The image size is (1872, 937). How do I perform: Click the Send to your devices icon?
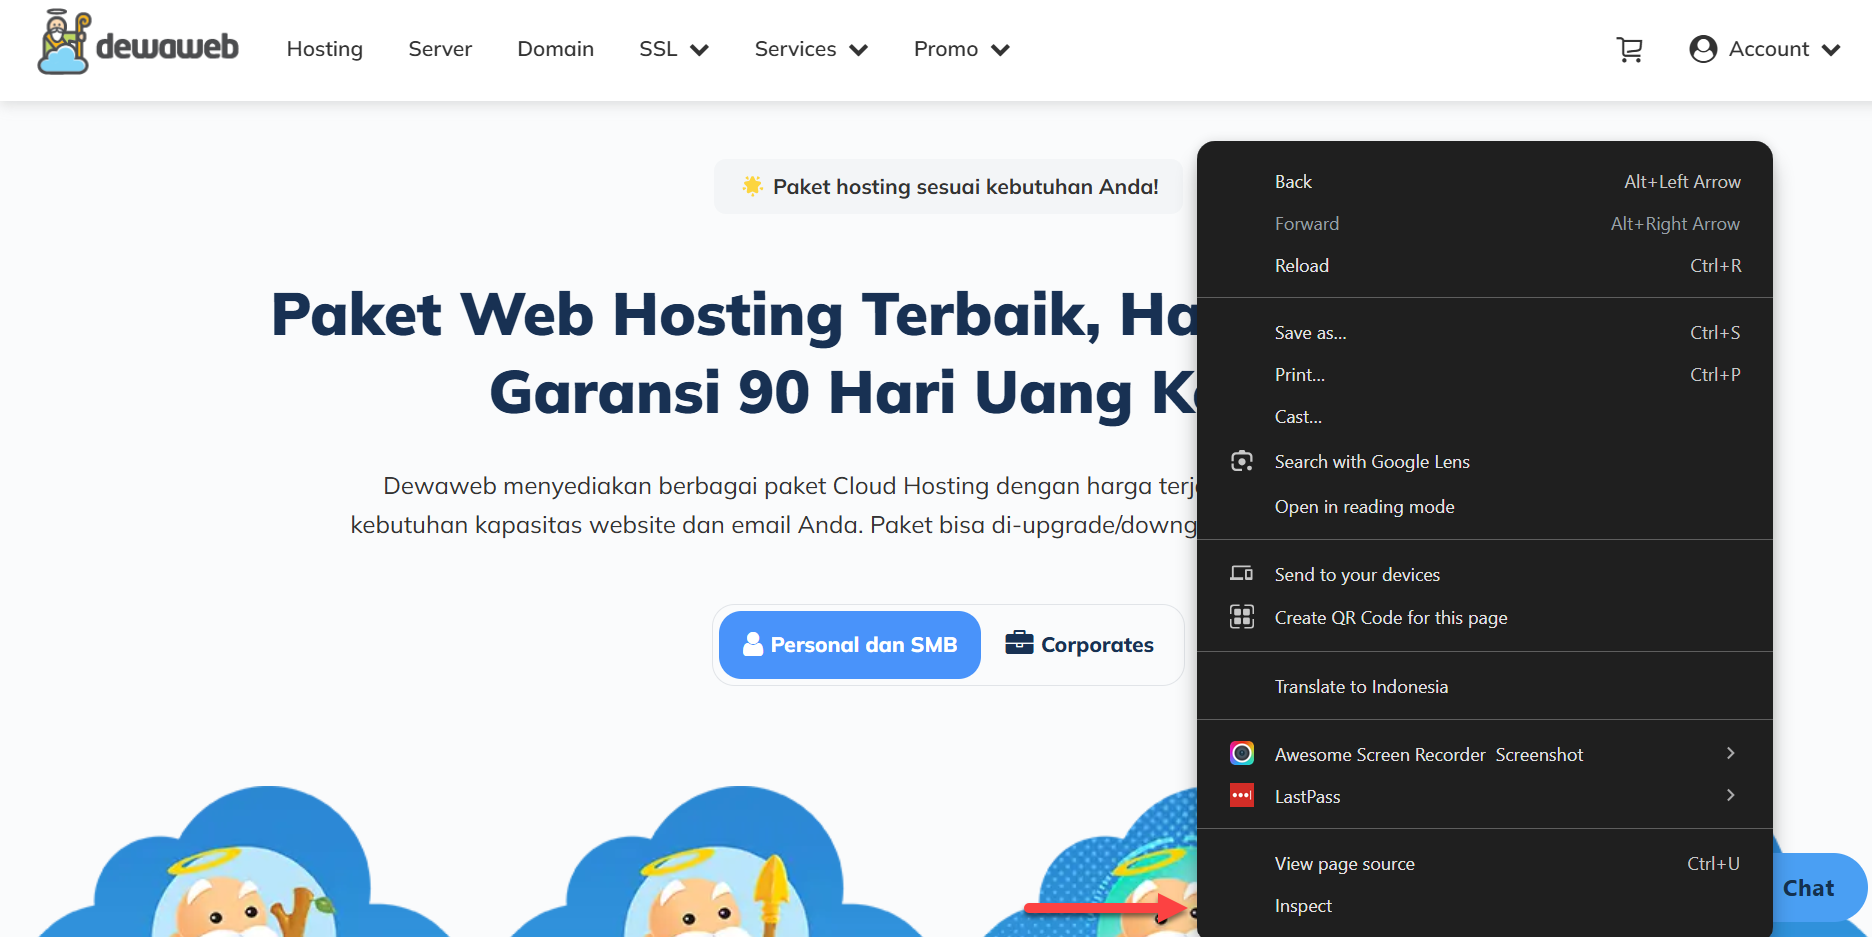1242,574
